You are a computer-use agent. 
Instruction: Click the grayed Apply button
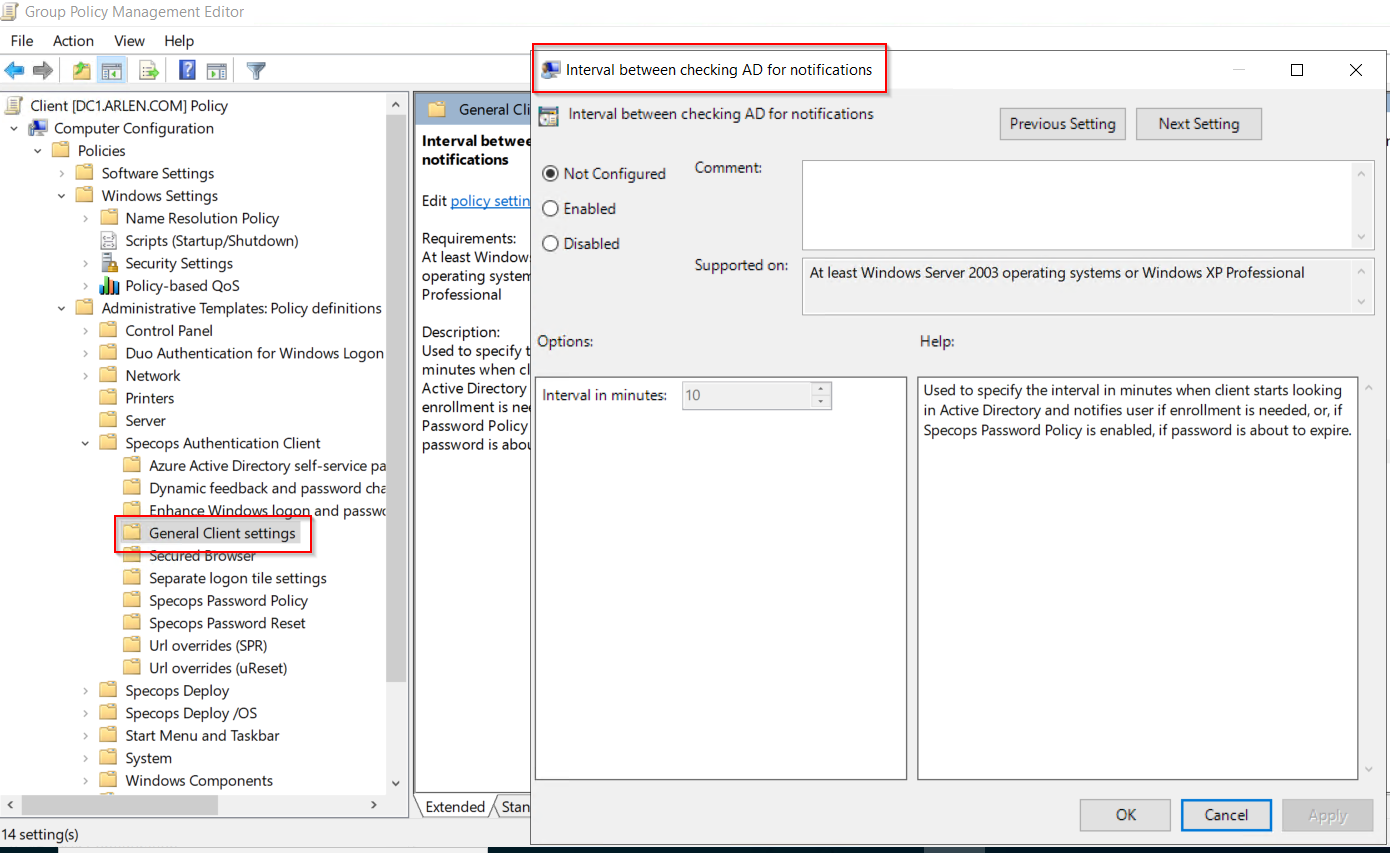point(1327,815)
